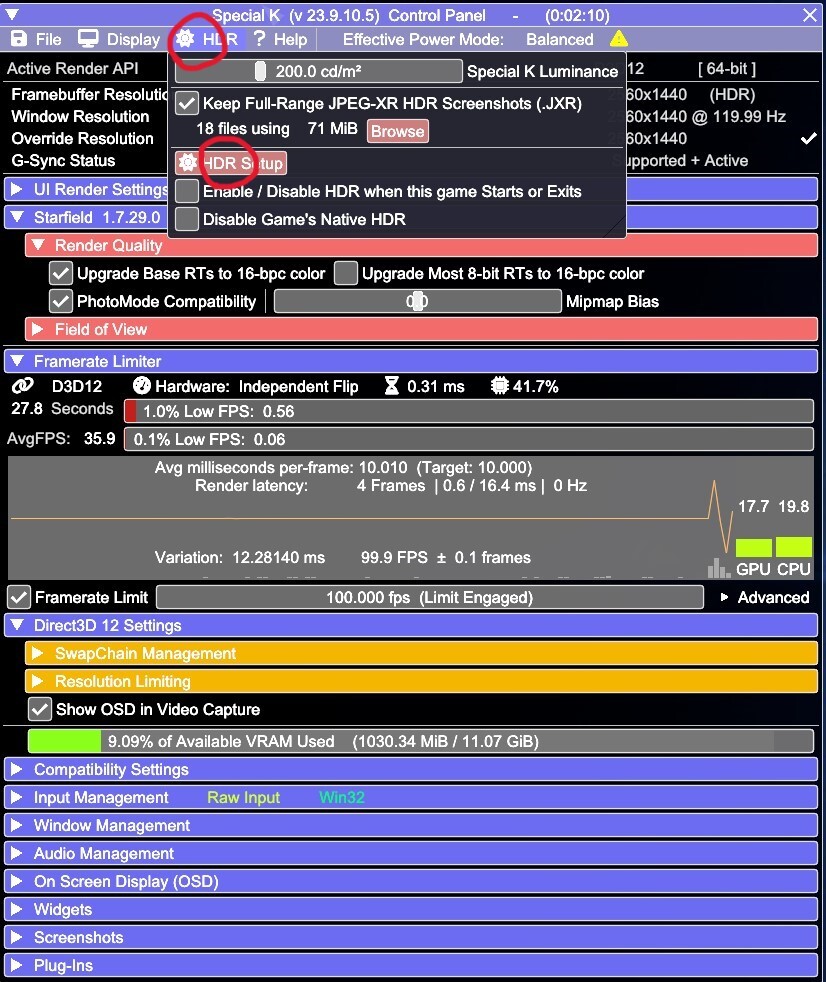Adjust the Mipmap Bias slider

[417, 302]
